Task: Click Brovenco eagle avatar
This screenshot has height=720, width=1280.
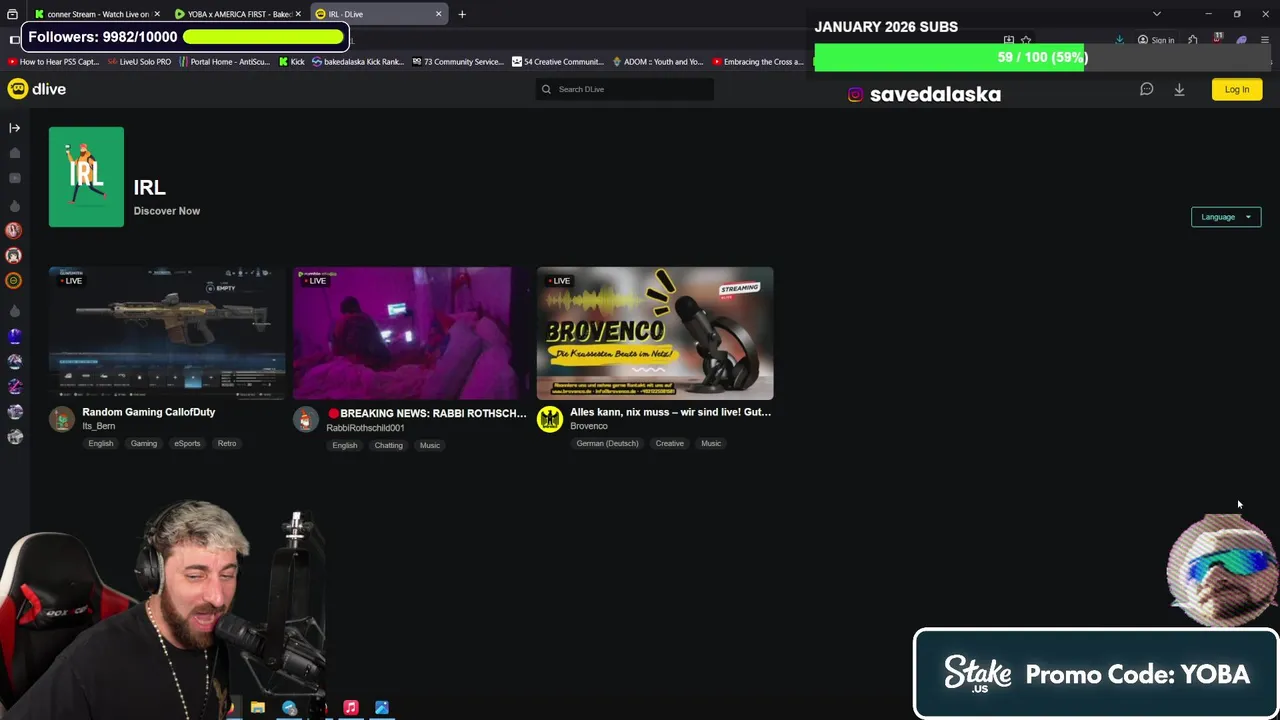Action: 550,419
